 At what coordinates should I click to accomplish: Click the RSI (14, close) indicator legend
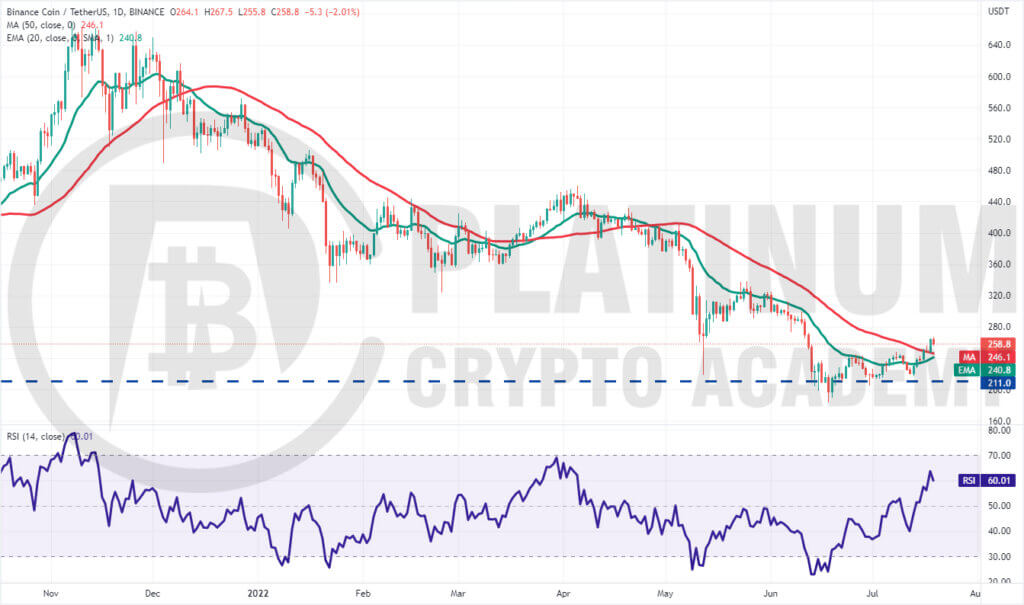pos(36,436)
